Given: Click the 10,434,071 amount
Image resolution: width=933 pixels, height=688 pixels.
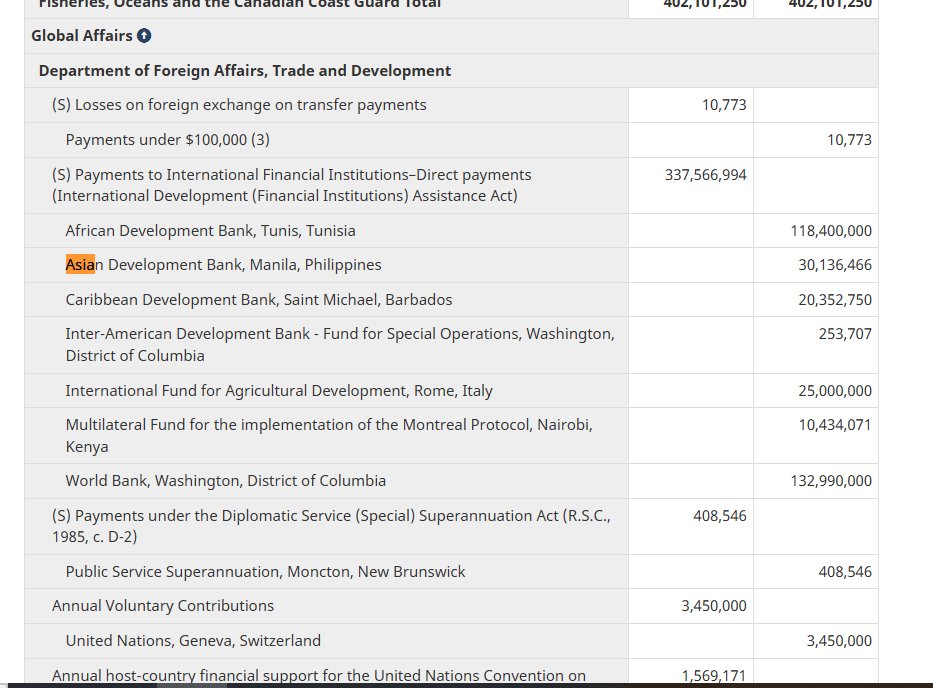Looking at the screenshot, I should [x=834, y=425].
